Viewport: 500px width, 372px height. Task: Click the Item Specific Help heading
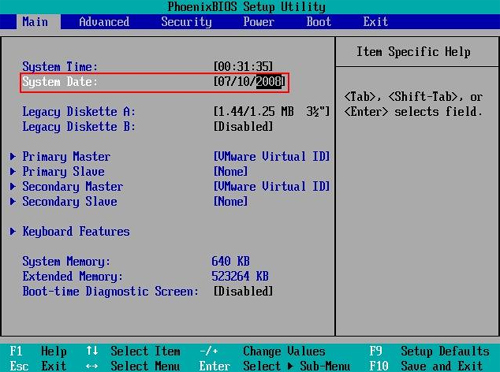[413, 52]
